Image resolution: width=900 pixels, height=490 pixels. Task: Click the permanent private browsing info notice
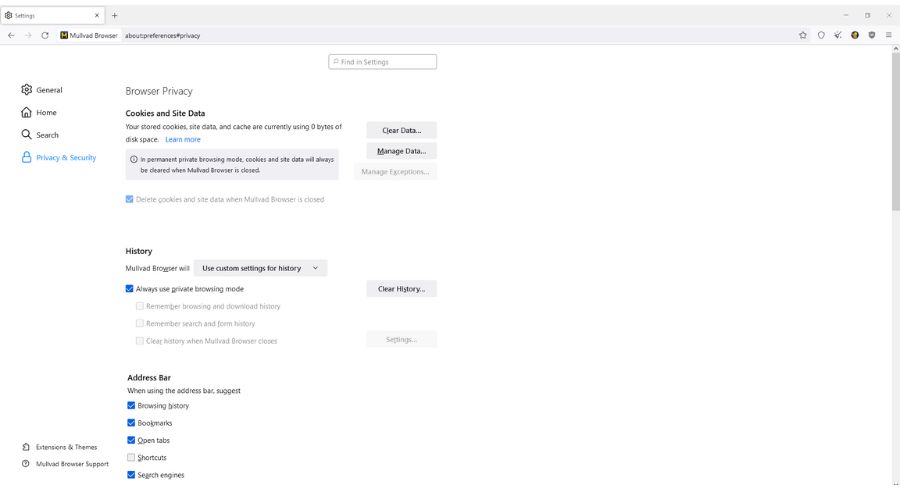(x=232, y=165)
